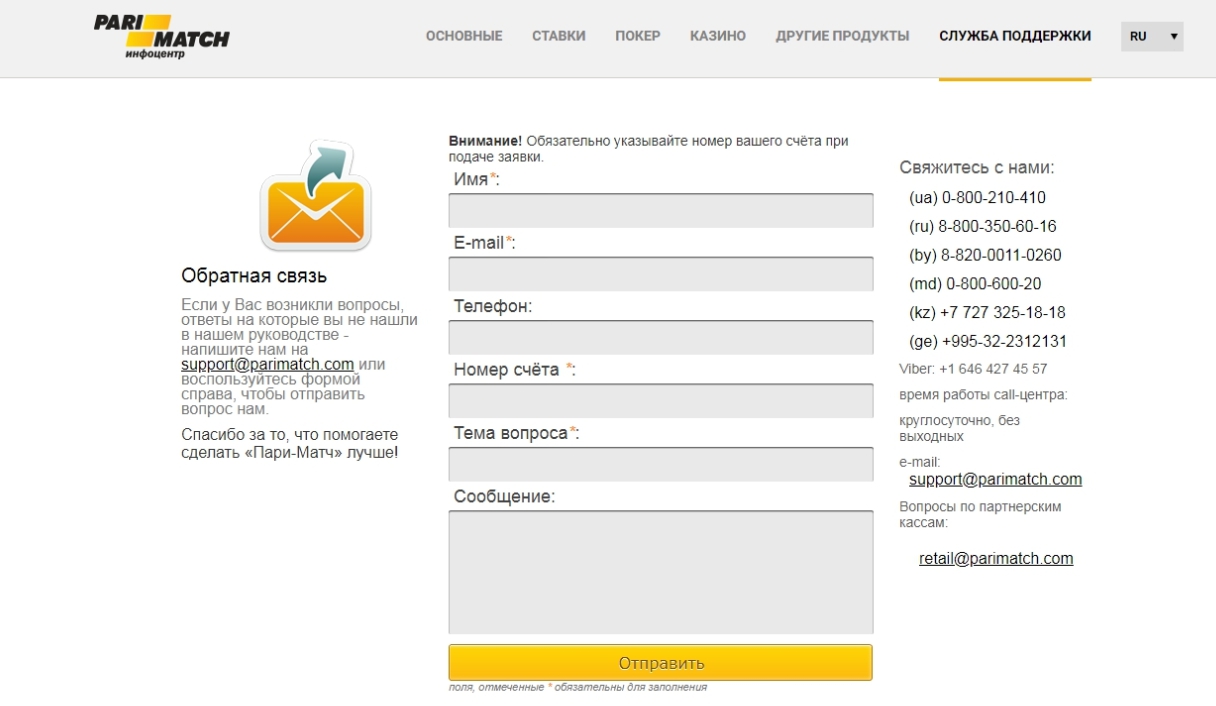Click into the E-mail input field

[660, 274]
